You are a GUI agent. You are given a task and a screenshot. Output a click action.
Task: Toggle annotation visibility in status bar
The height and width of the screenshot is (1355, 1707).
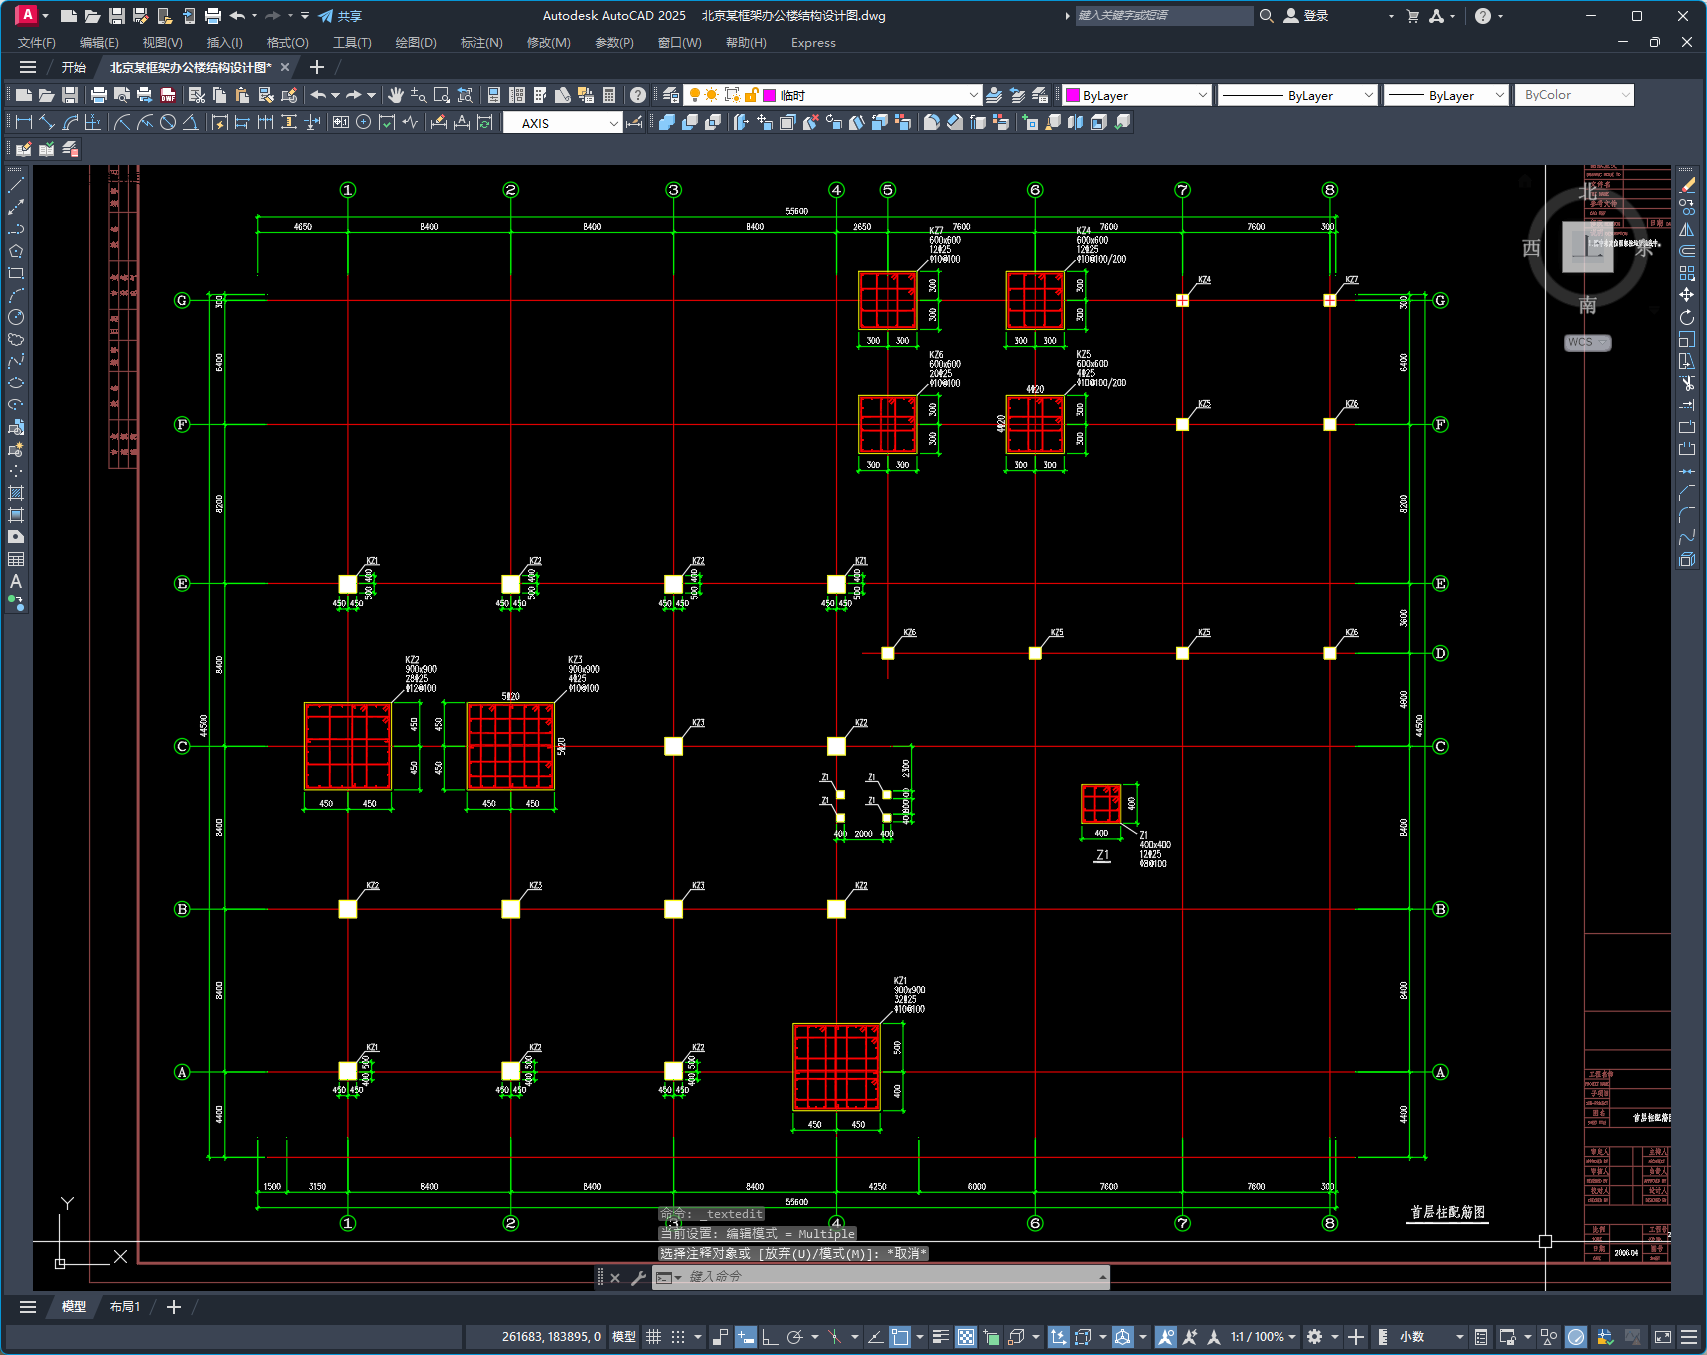coord(1166,1337)
